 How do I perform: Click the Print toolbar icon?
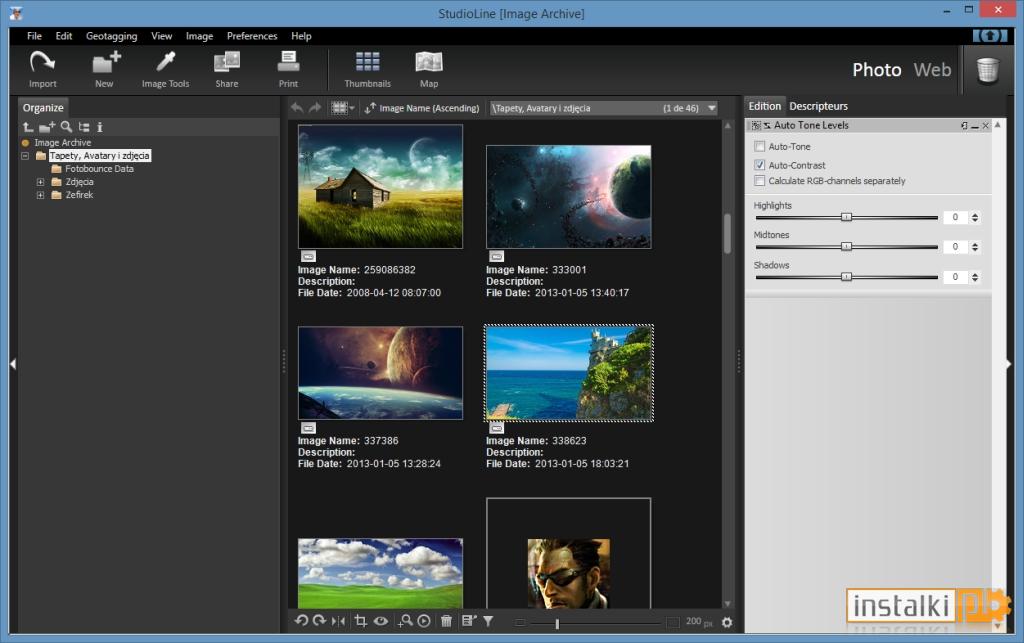click(x=288, y=68)
